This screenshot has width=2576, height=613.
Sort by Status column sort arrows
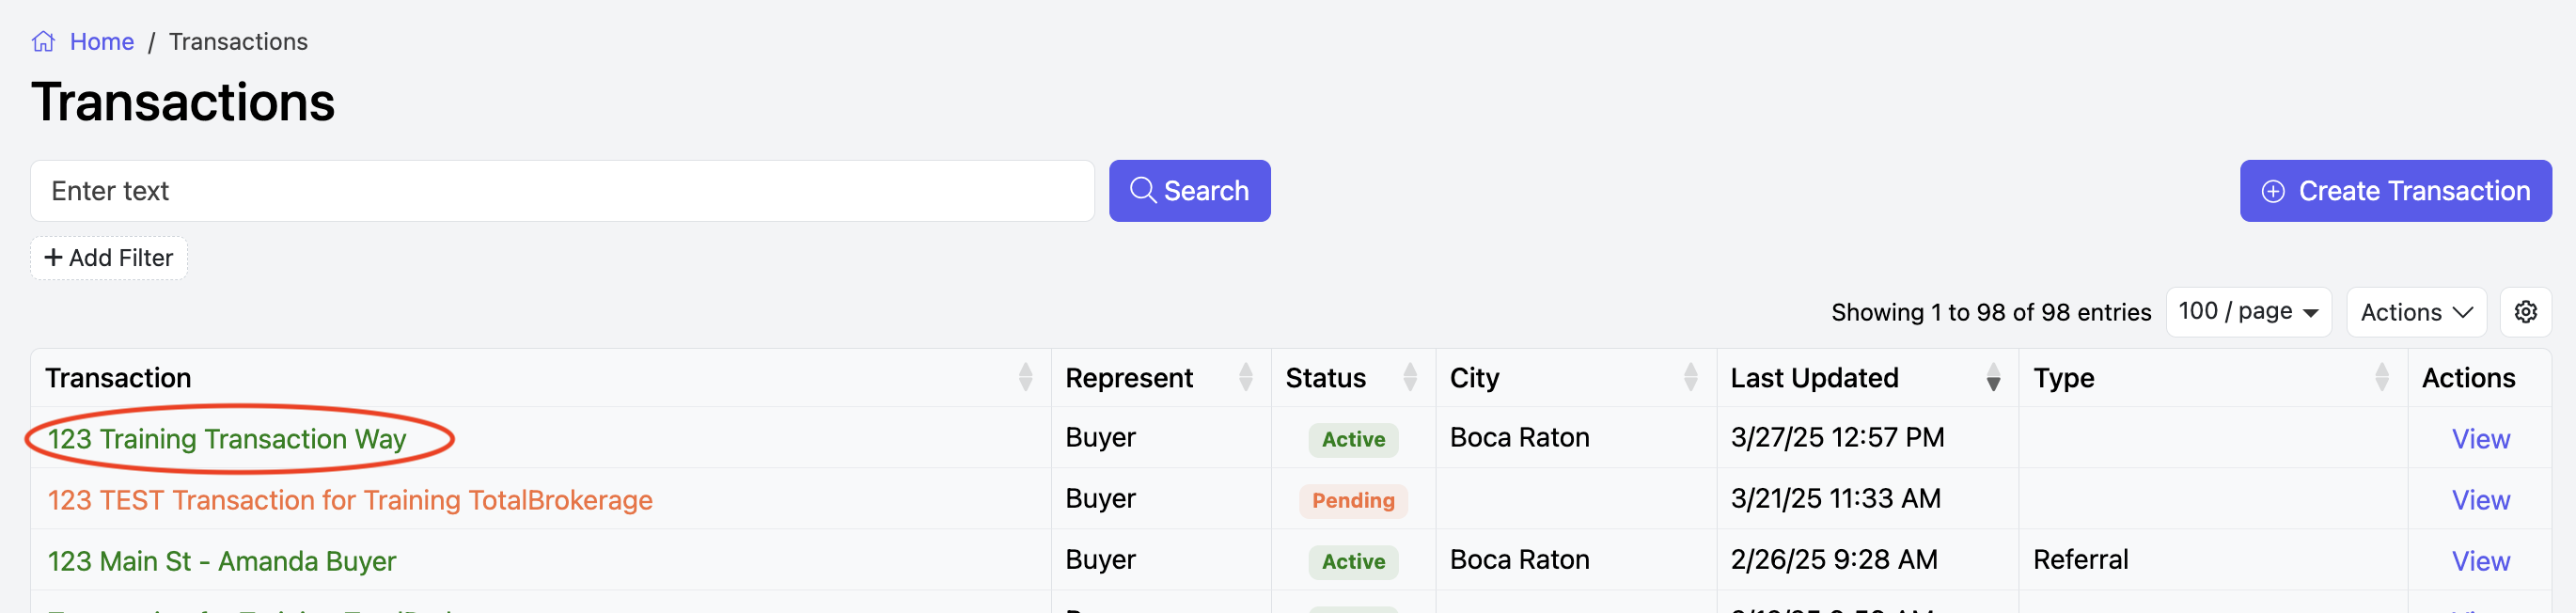click(x=1410, y=377)
